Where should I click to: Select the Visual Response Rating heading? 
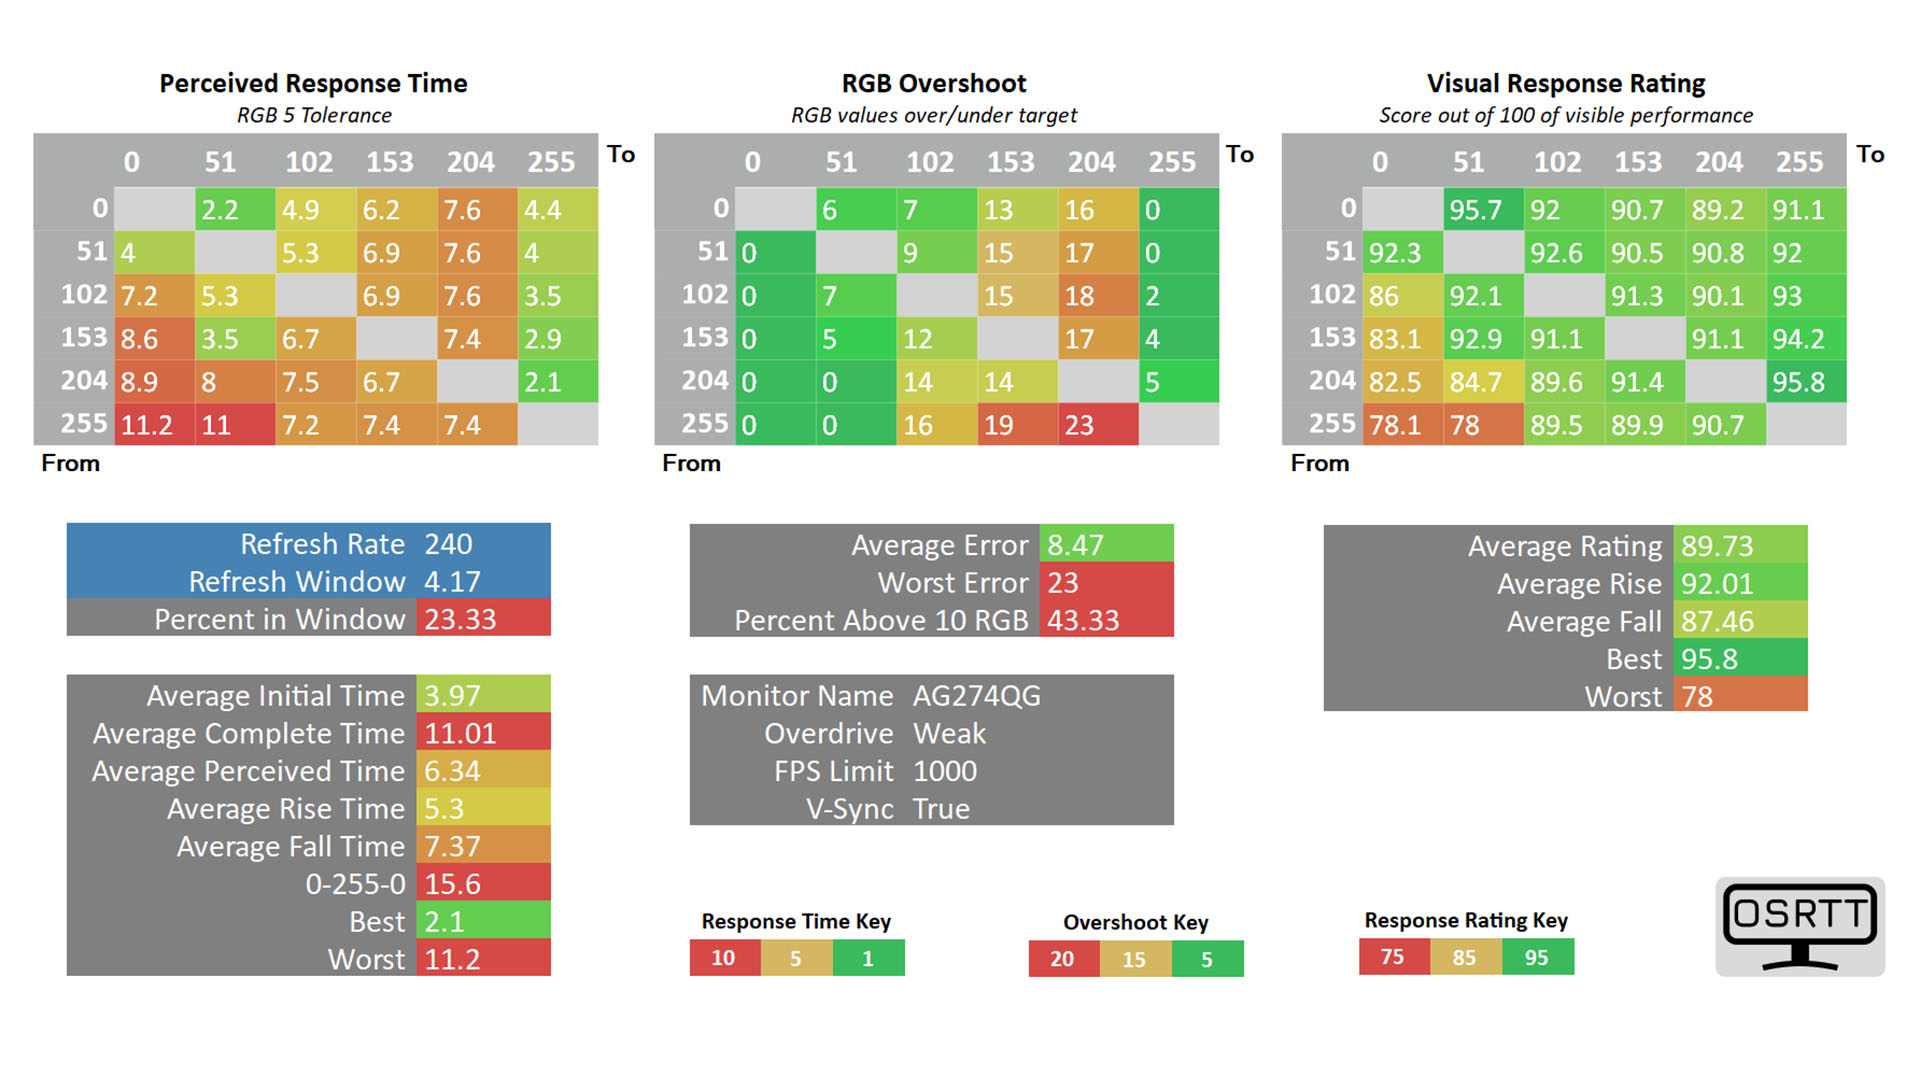(x=1565, y=83)
